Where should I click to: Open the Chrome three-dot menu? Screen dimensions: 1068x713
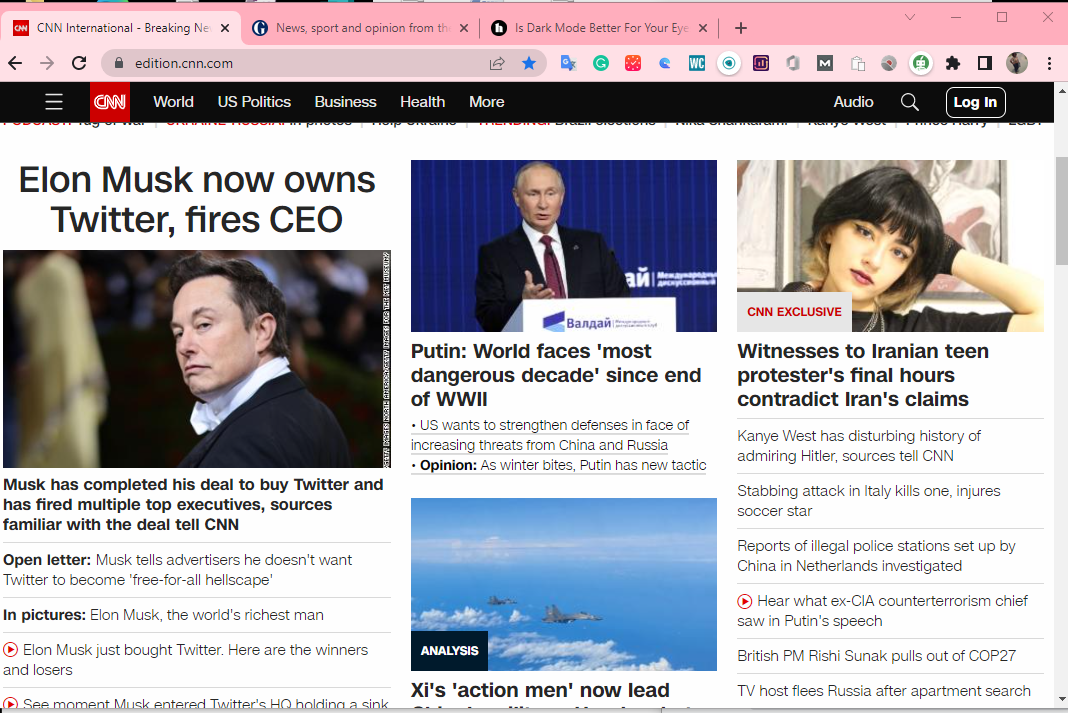pyautogui.click(x=1050, y=63)
